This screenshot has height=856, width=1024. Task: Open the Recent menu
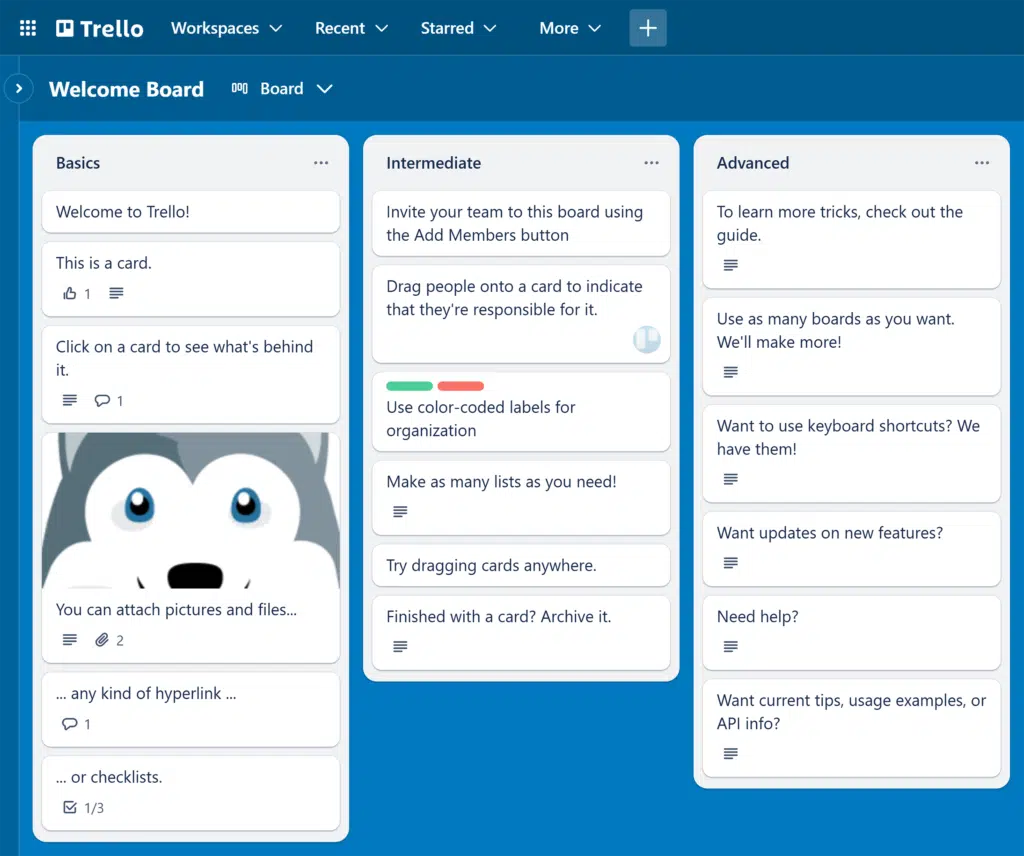click(x=351, y=28)
